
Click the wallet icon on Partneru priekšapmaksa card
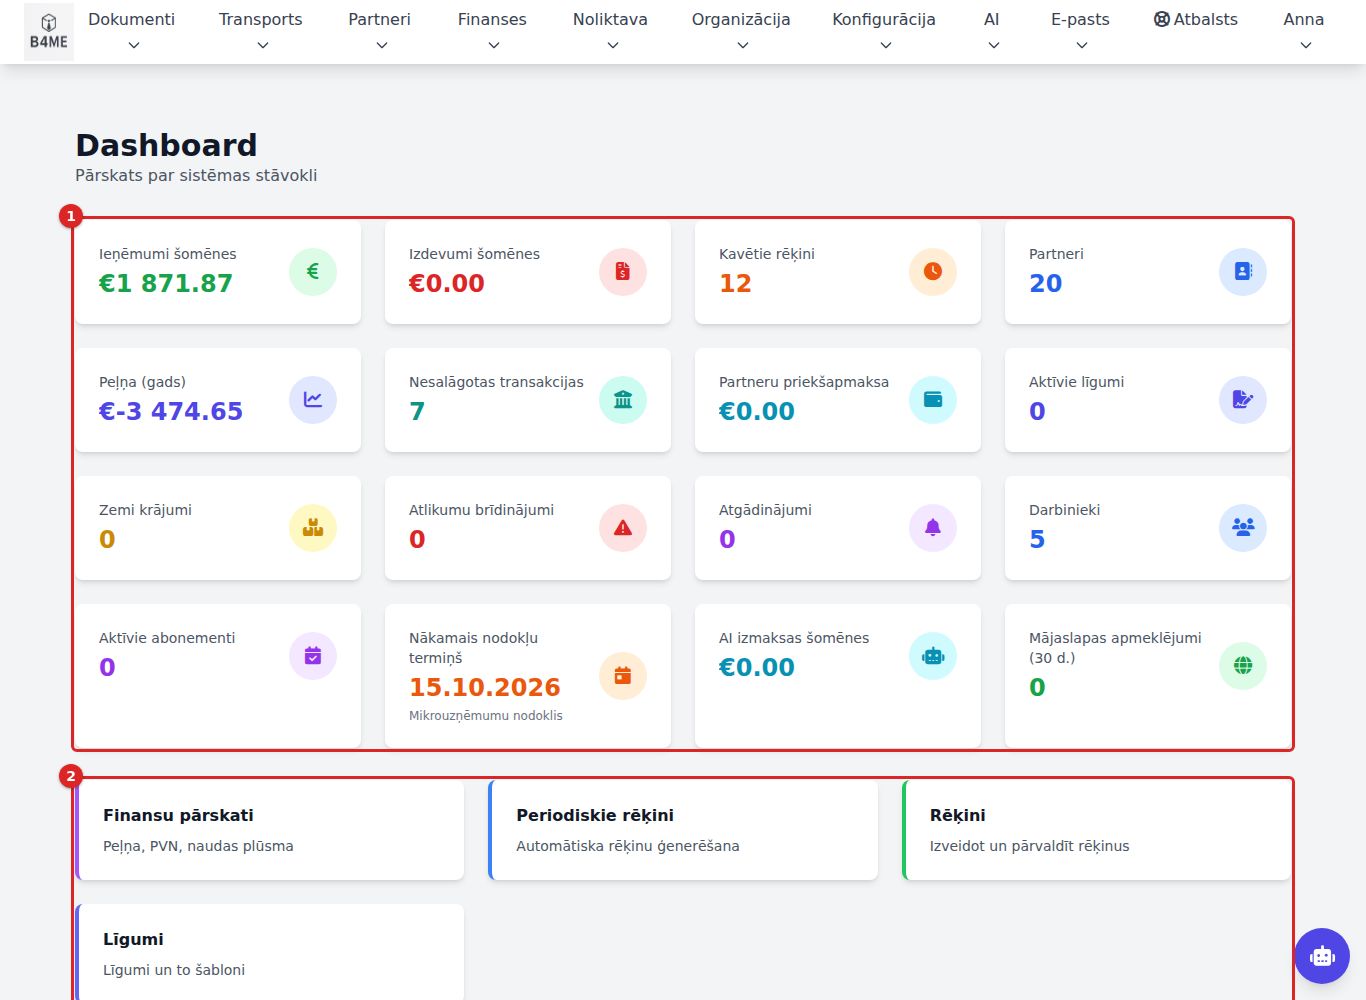933,400
